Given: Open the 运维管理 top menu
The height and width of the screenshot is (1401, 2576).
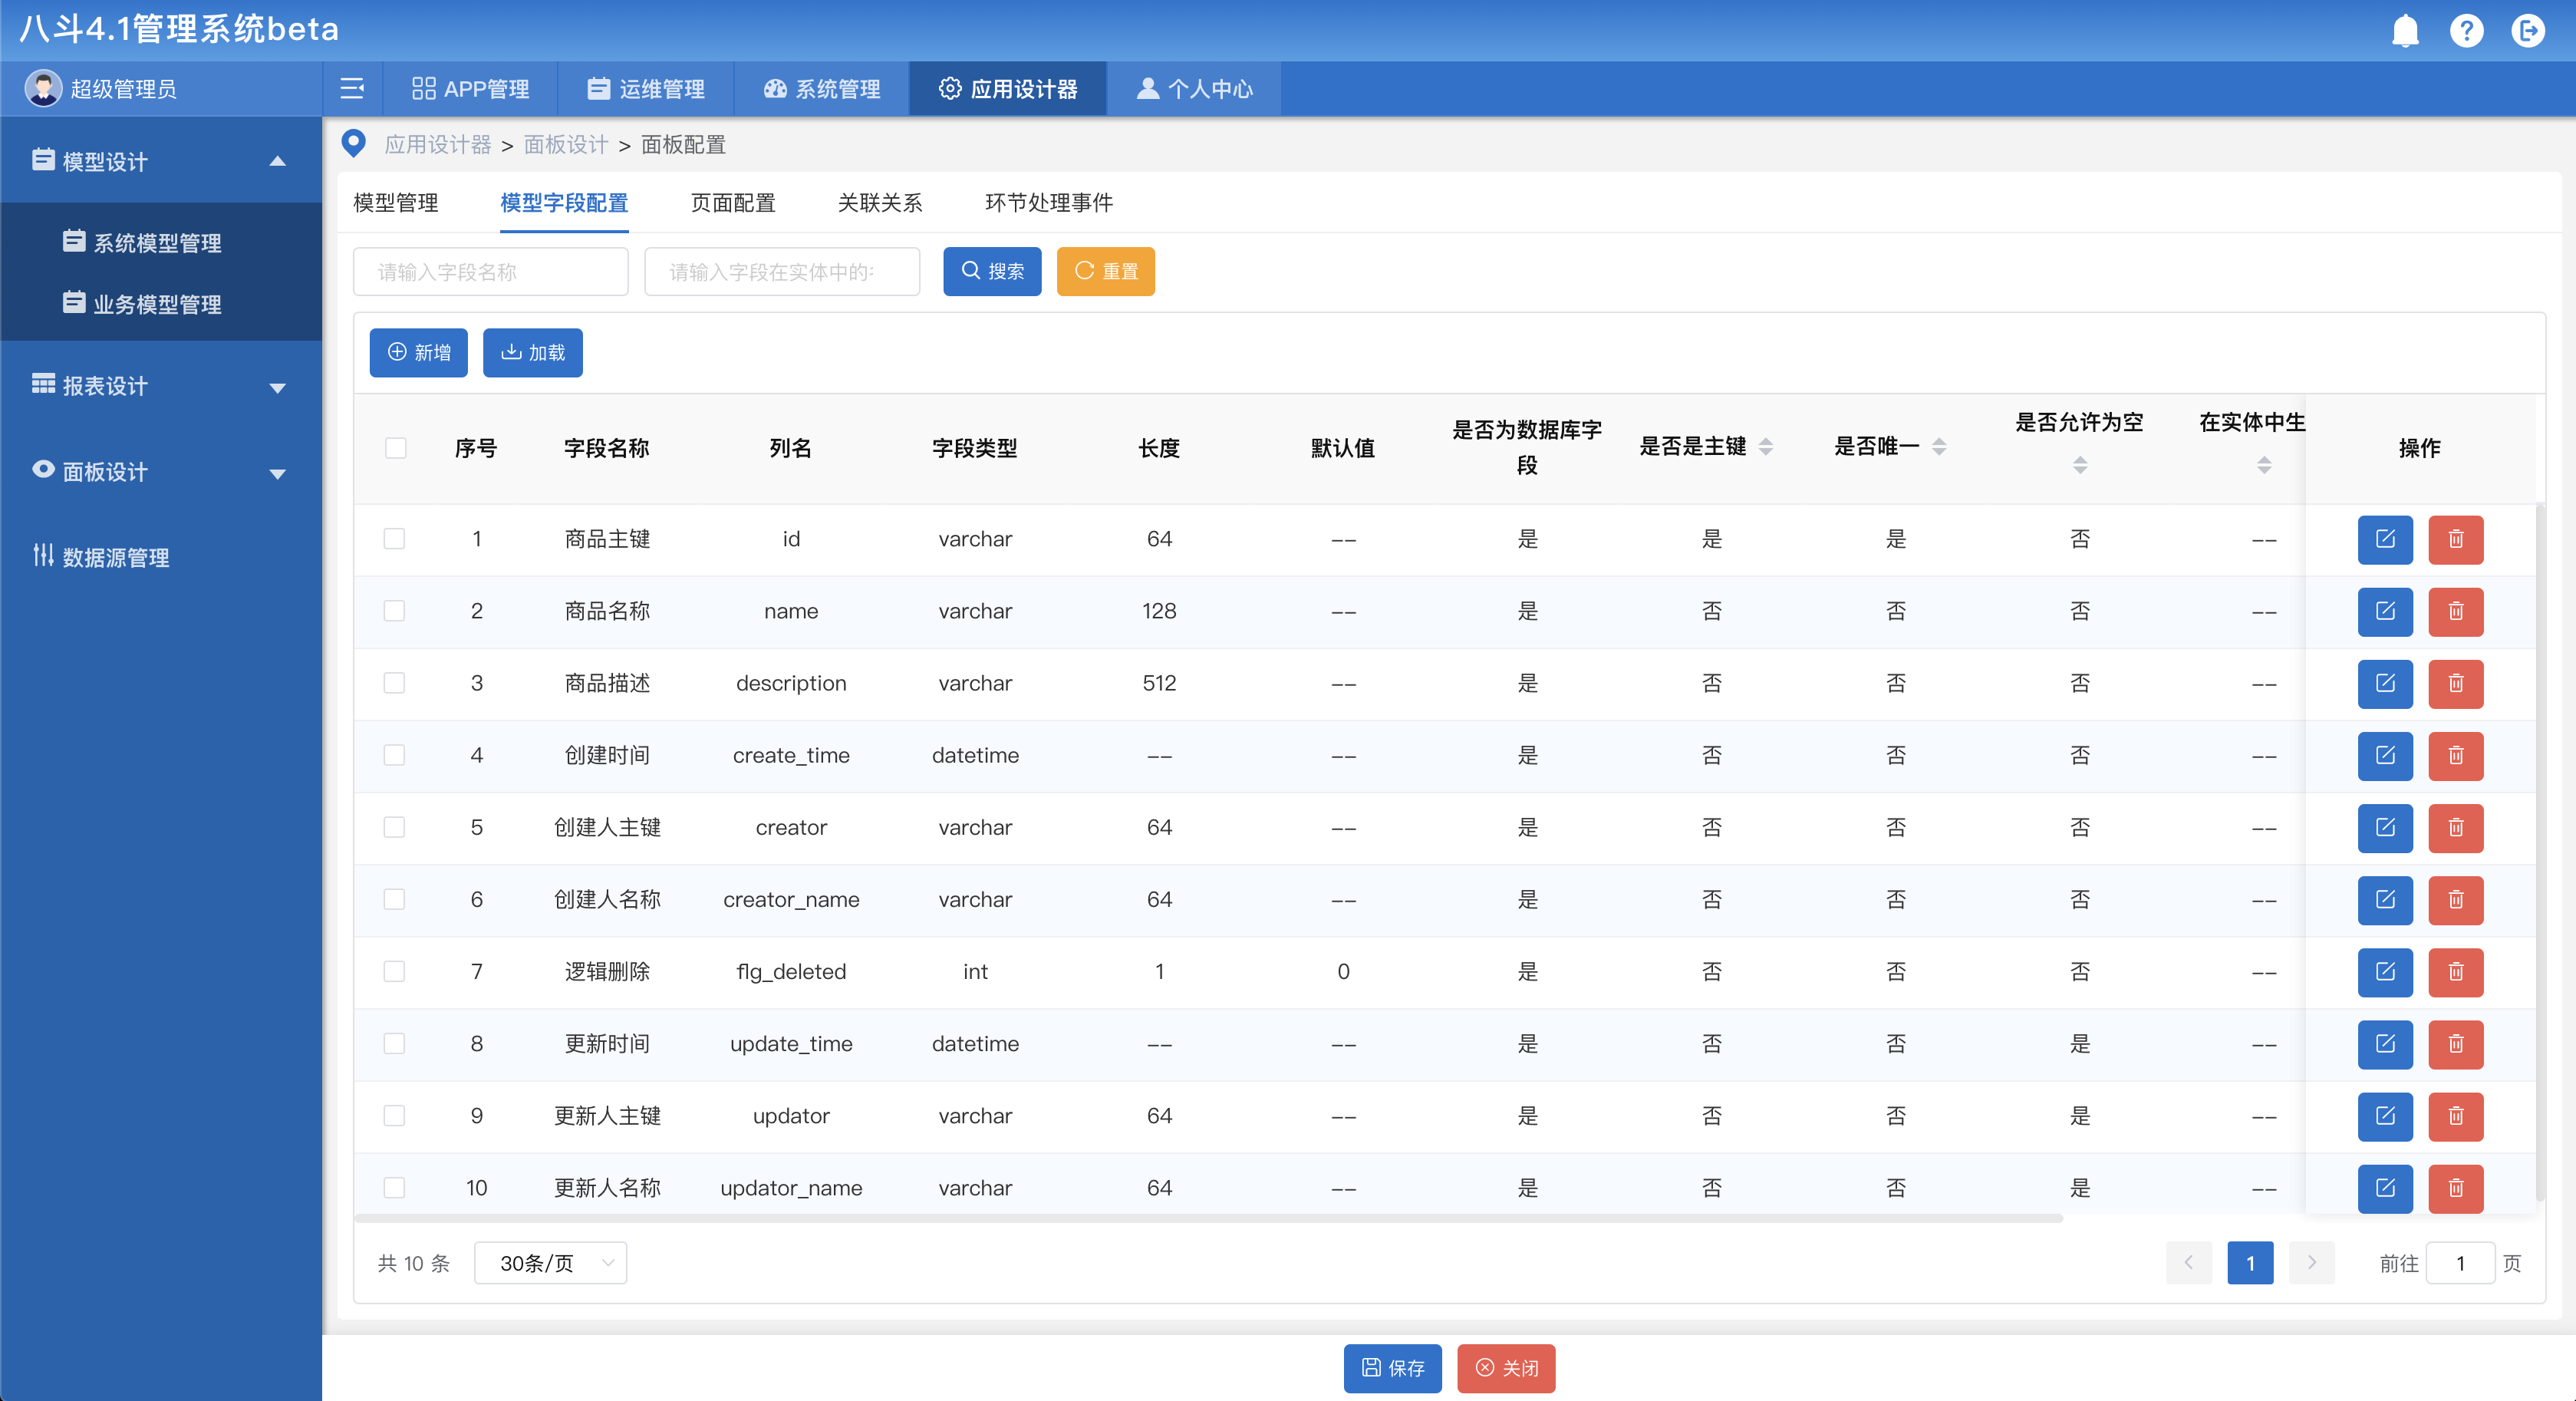Looking at the screenshot, I should pyautogui.click(x=646, y=89).
